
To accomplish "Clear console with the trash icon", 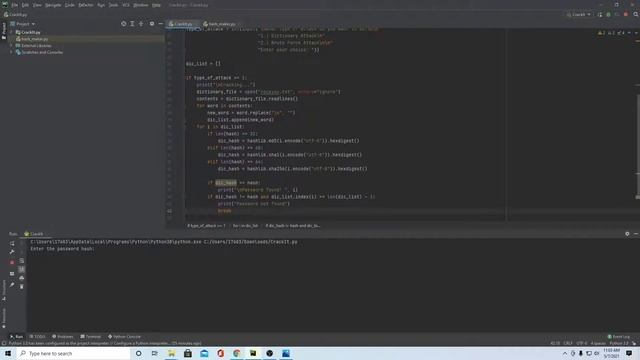I will (x=22, y=287).
